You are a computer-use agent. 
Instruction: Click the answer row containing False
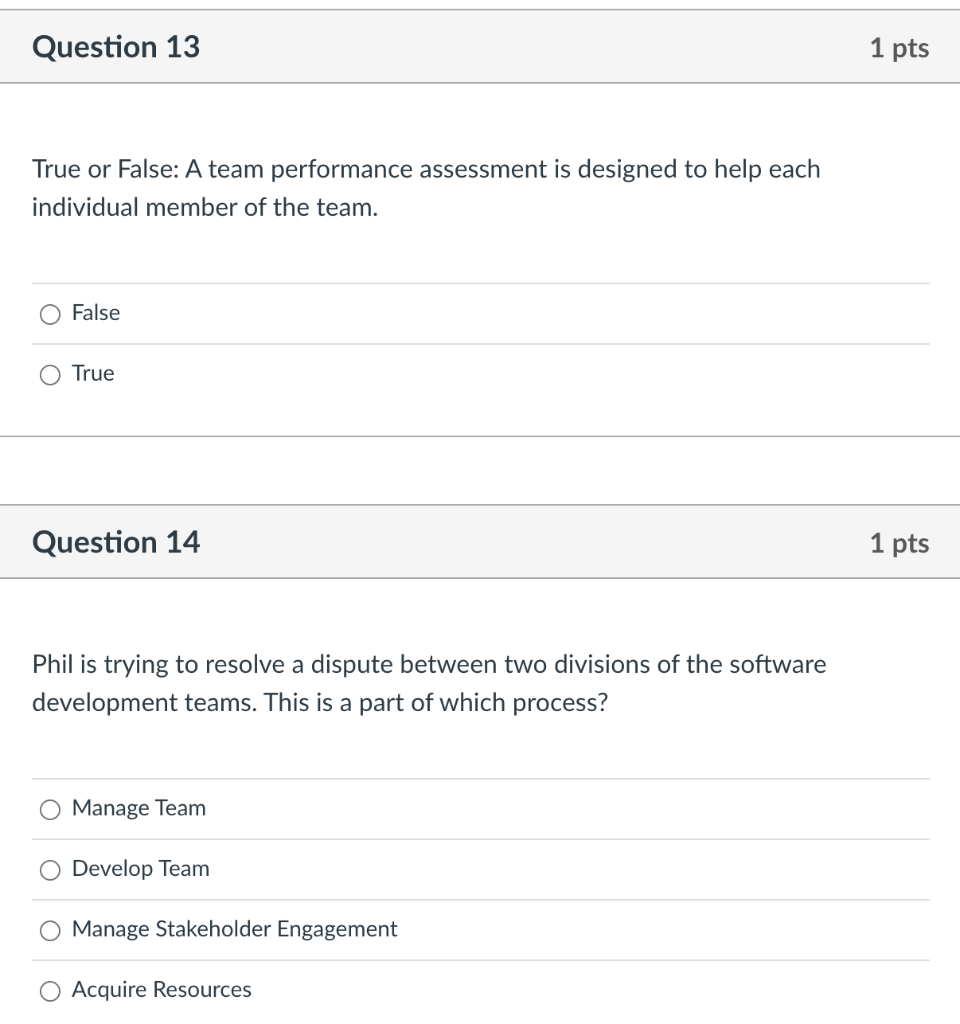[480, 313]
